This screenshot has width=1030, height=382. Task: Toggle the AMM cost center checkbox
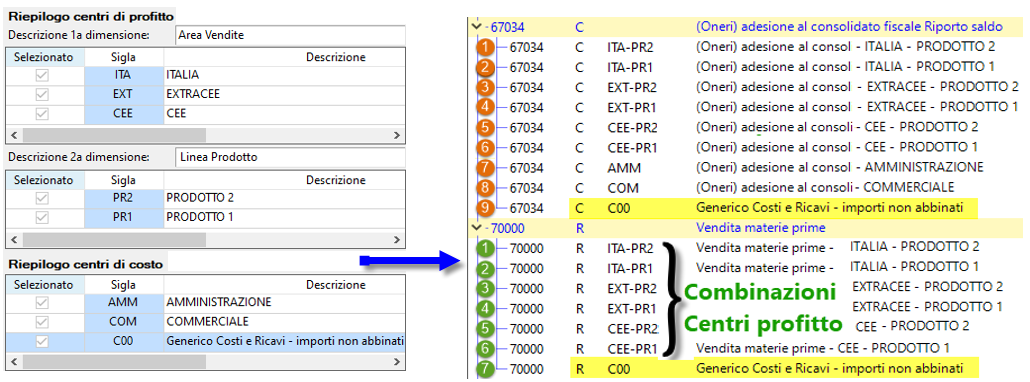(42, 303)
